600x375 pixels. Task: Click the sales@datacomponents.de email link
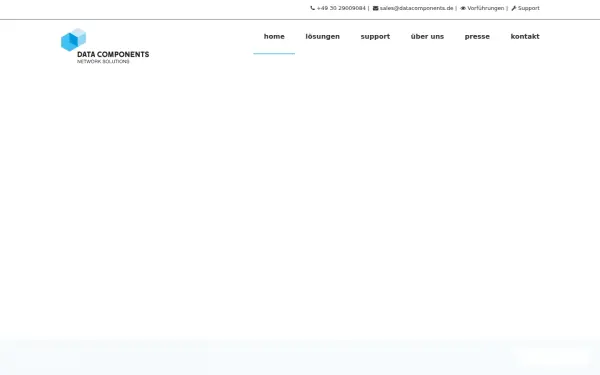pyautogui.click(x=416, y=8)
